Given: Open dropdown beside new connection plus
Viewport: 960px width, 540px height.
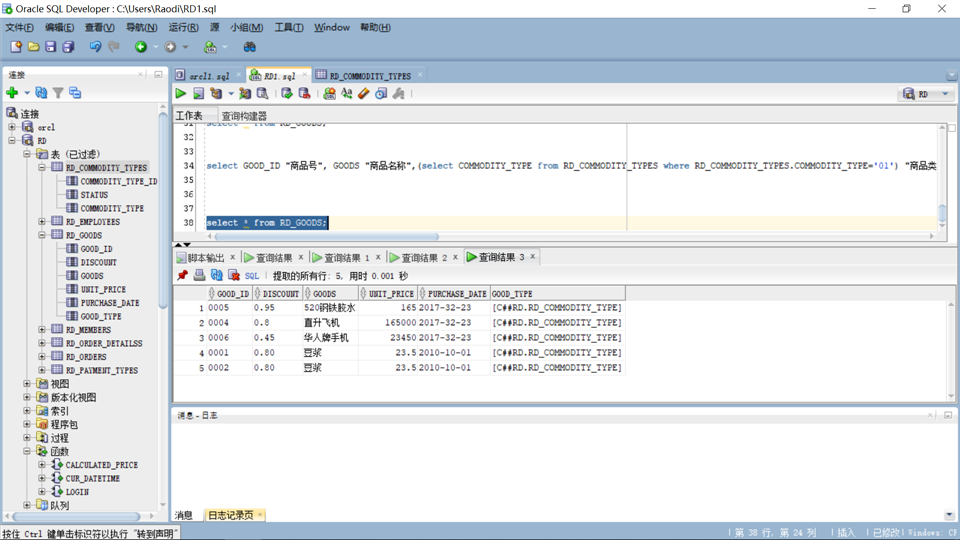Looking at the screenshot, I should click(x=27, y=93).
